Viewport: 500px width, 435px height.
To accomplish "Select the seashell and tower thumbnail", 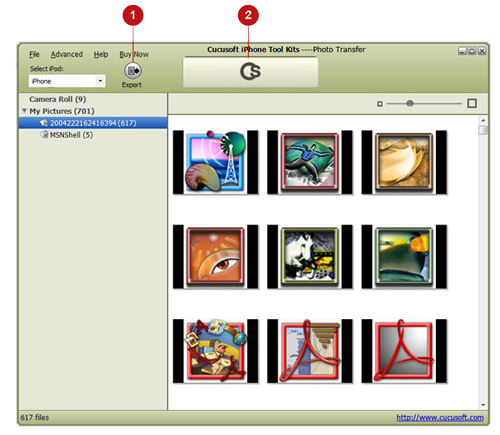I will (x=215, y=162).
